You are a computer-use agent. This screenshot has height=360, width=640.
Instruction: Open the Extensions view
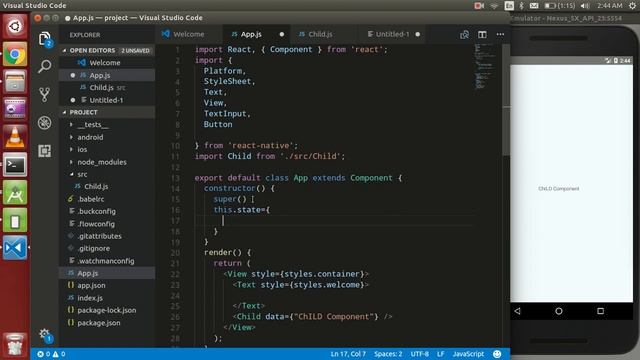pyautogui.click(x=44, y=151)
